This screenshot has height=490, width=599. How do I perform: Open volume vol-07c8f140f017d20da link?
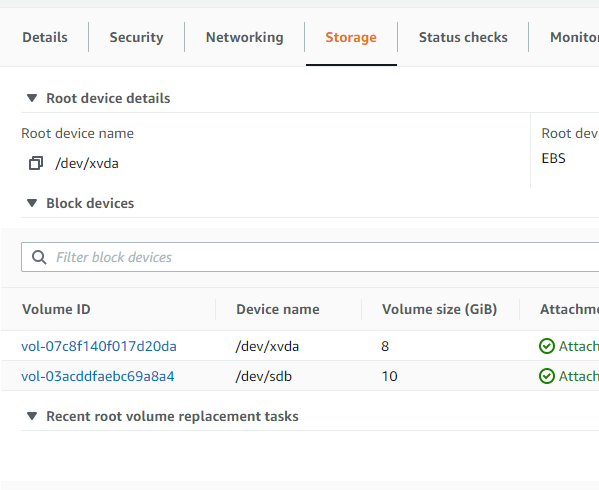(99, 346)
